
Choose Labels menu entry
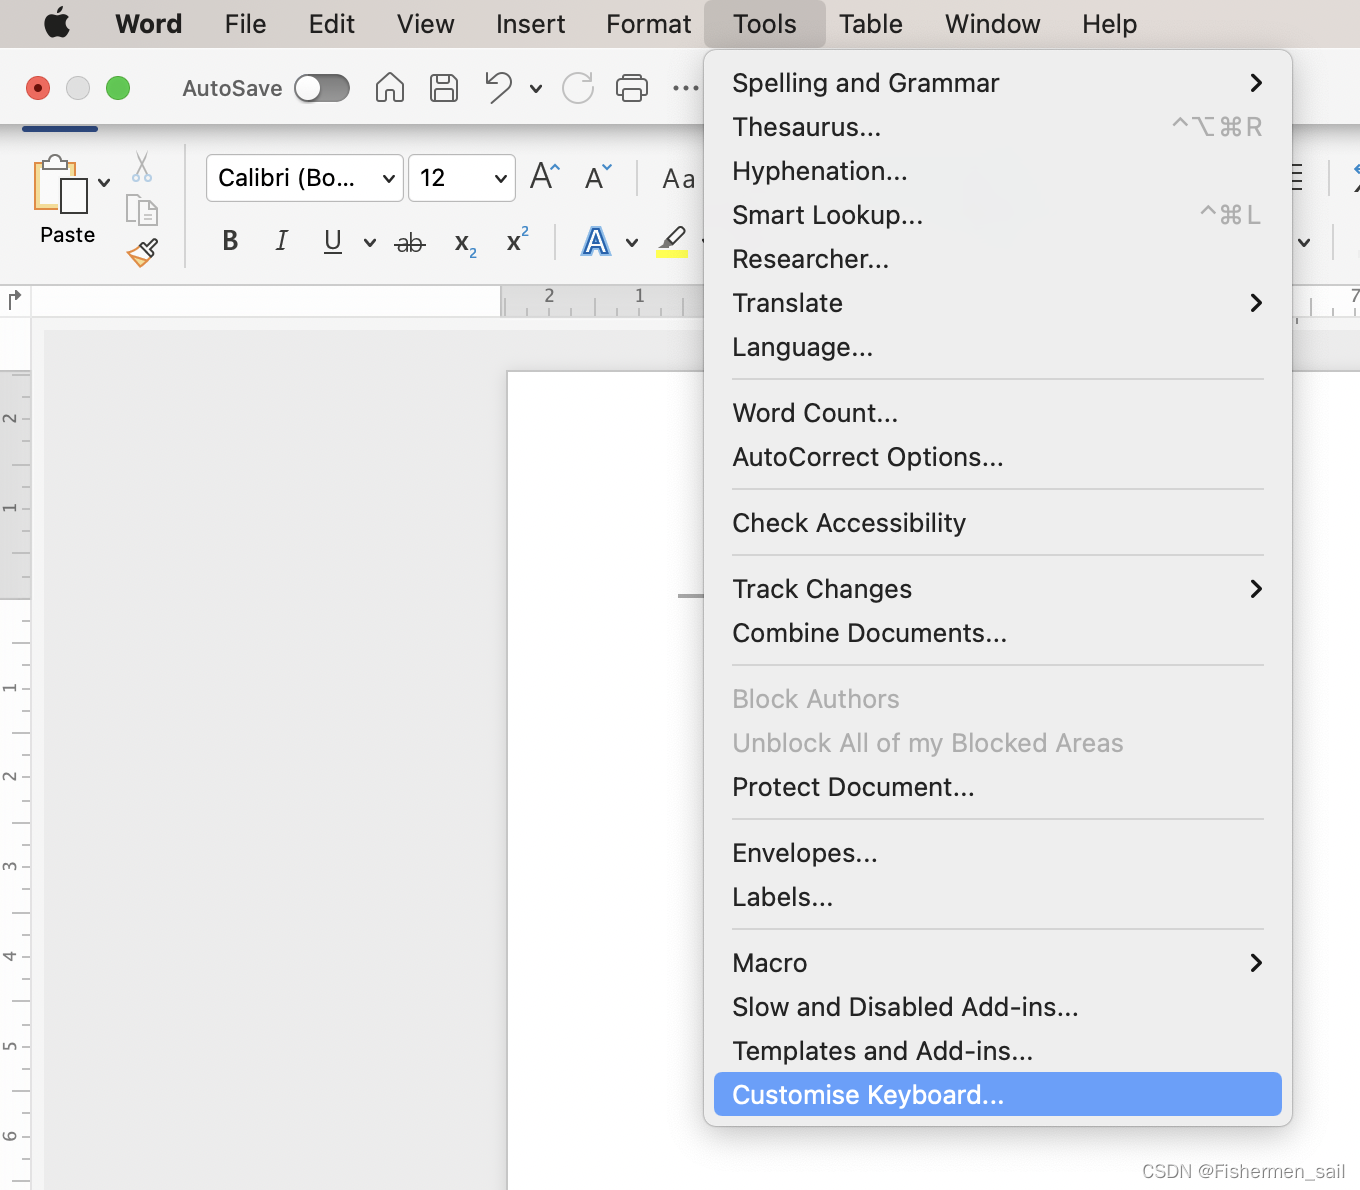click(998, 897)
